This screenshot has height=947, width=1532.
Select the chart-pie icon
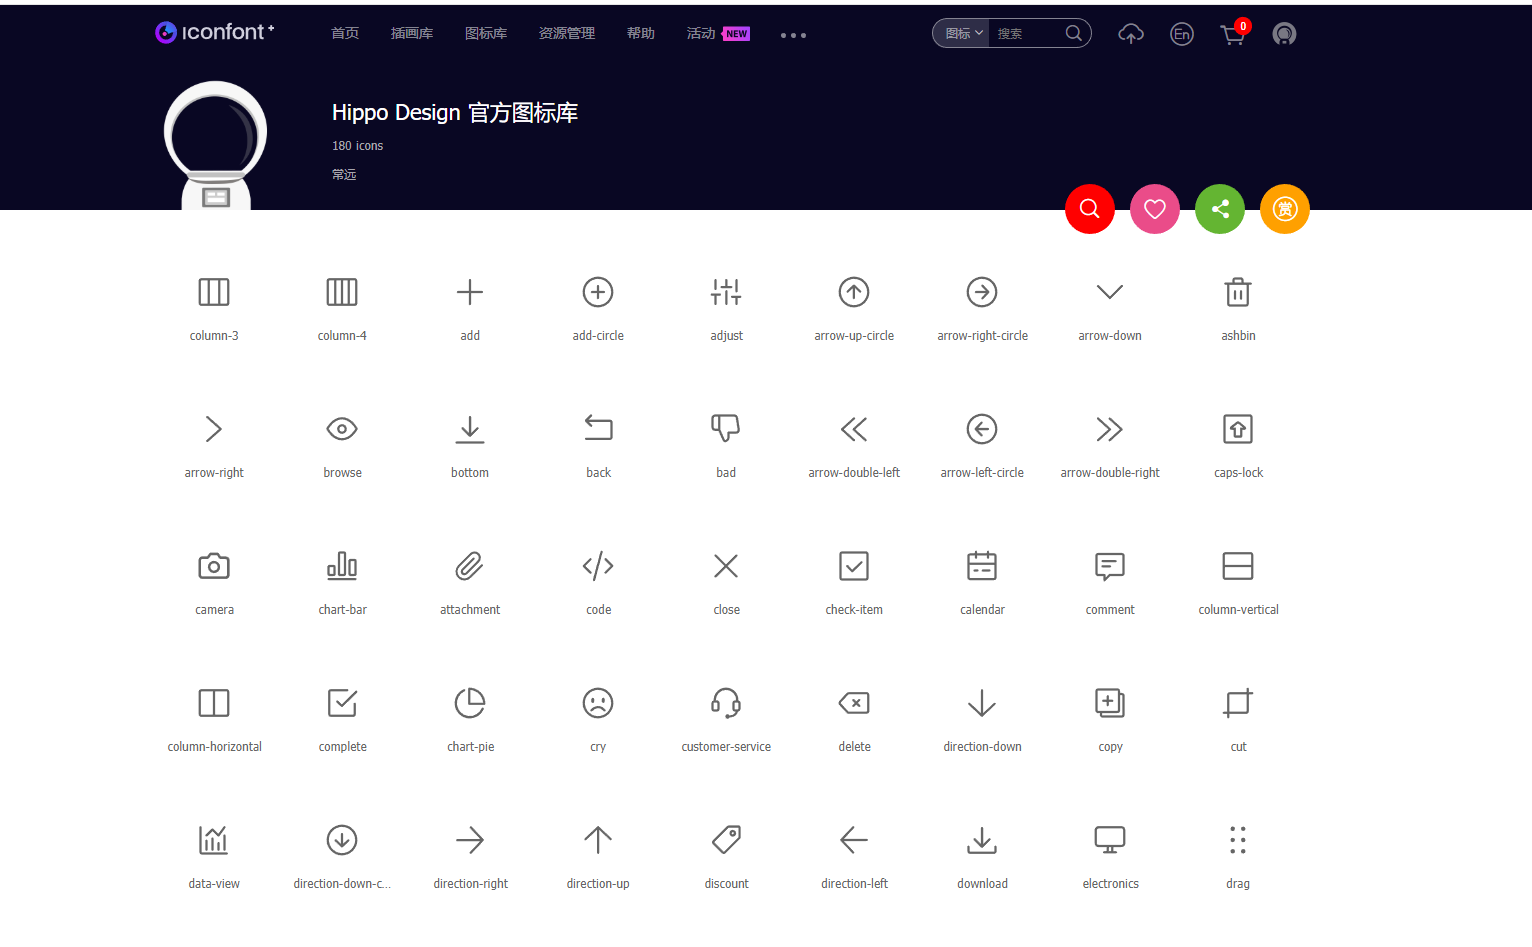(x=470, y=703)
